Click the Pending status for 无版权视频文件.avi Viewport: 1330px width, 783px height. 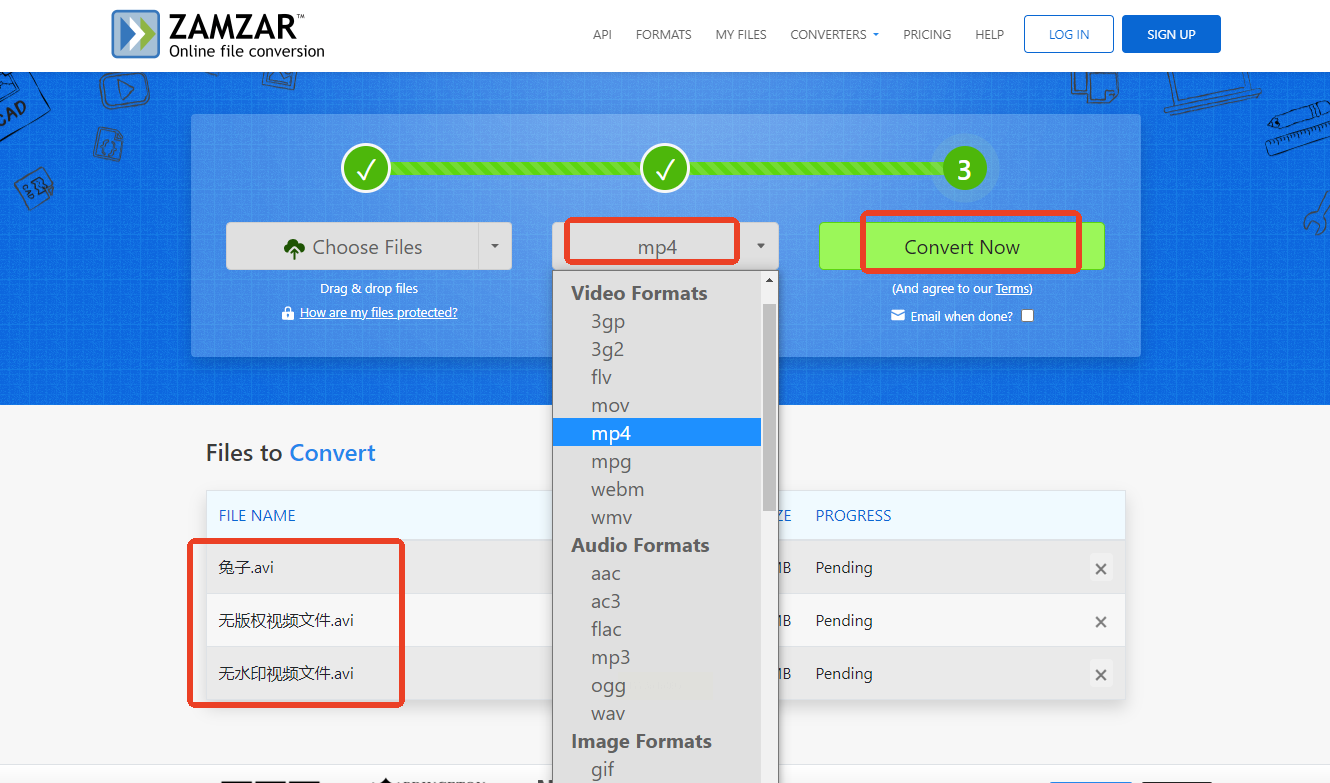844,621
